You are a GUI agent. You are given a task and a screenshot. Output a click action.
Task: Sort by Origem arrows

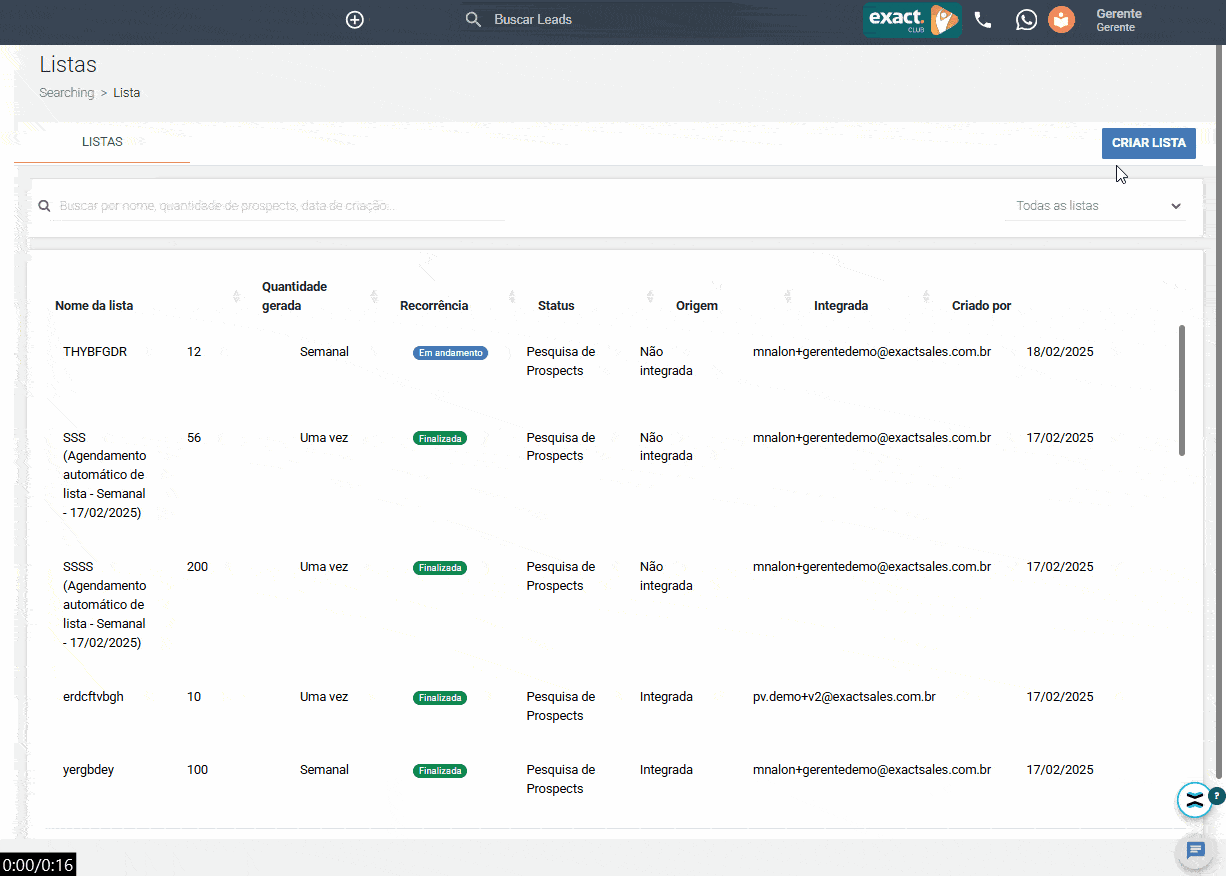(x=788, y=296)
